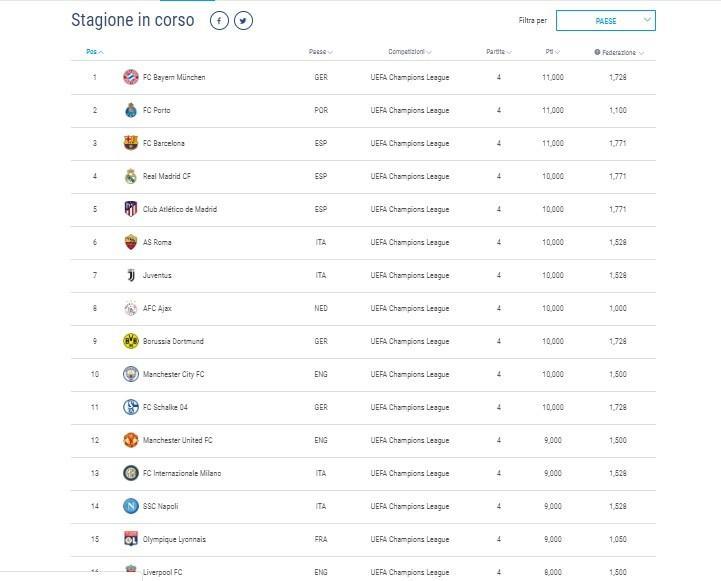Share ranking via Twitter icon
Screen dimensions: 721x581
pos(243,21)
